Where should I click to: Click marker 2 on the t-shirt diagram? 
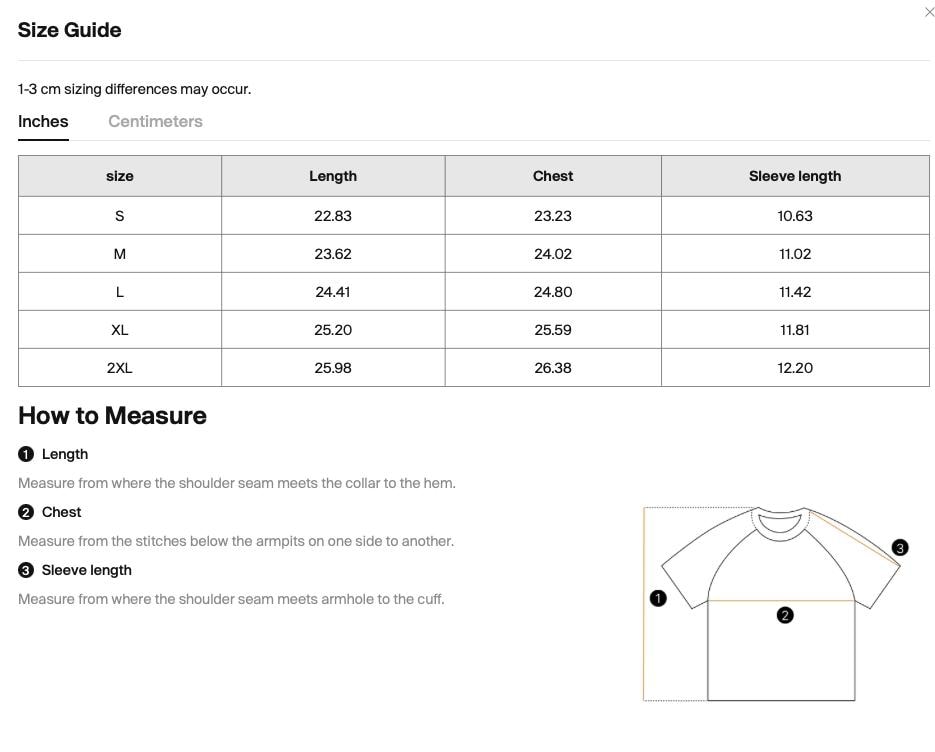coord(785,615)
